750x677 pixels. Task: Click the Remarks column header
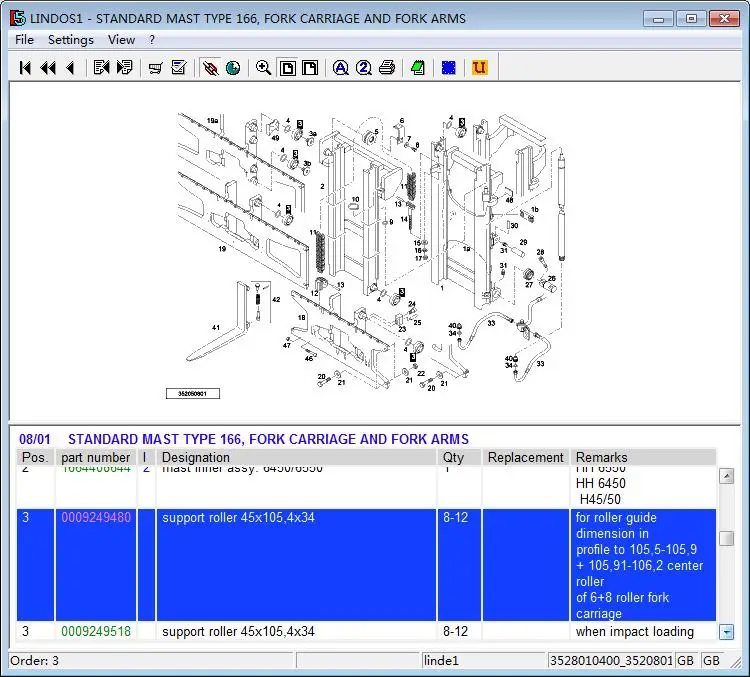(643, 457)
